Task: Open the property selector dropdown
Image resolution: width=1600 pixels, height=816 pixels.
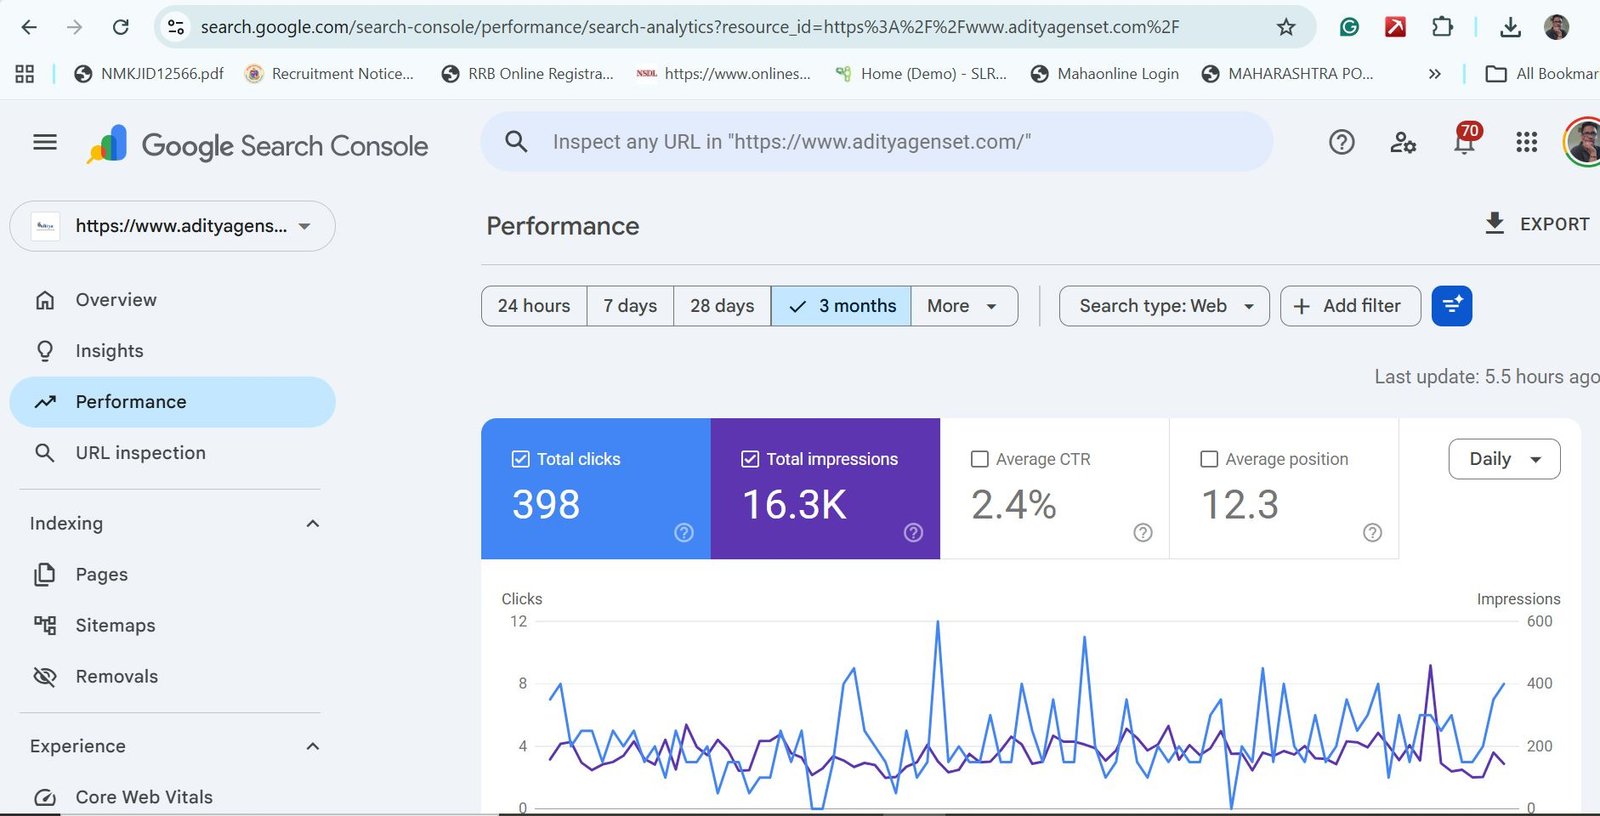Action: pos(172,226)
